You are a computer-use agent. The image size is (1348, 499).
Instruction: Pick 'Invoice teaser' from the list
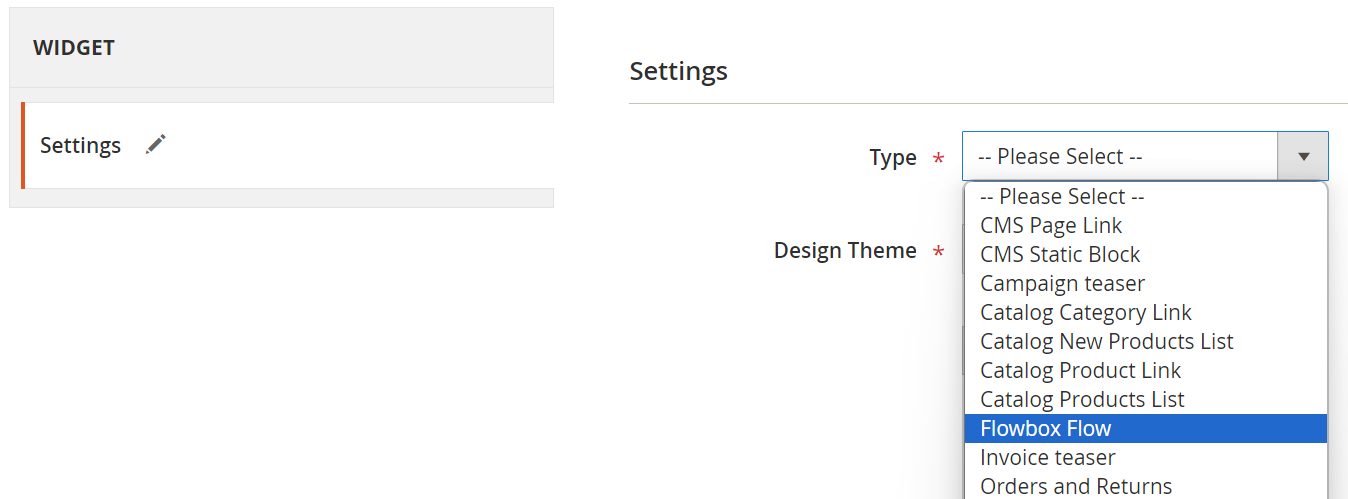pos(1047,458)
